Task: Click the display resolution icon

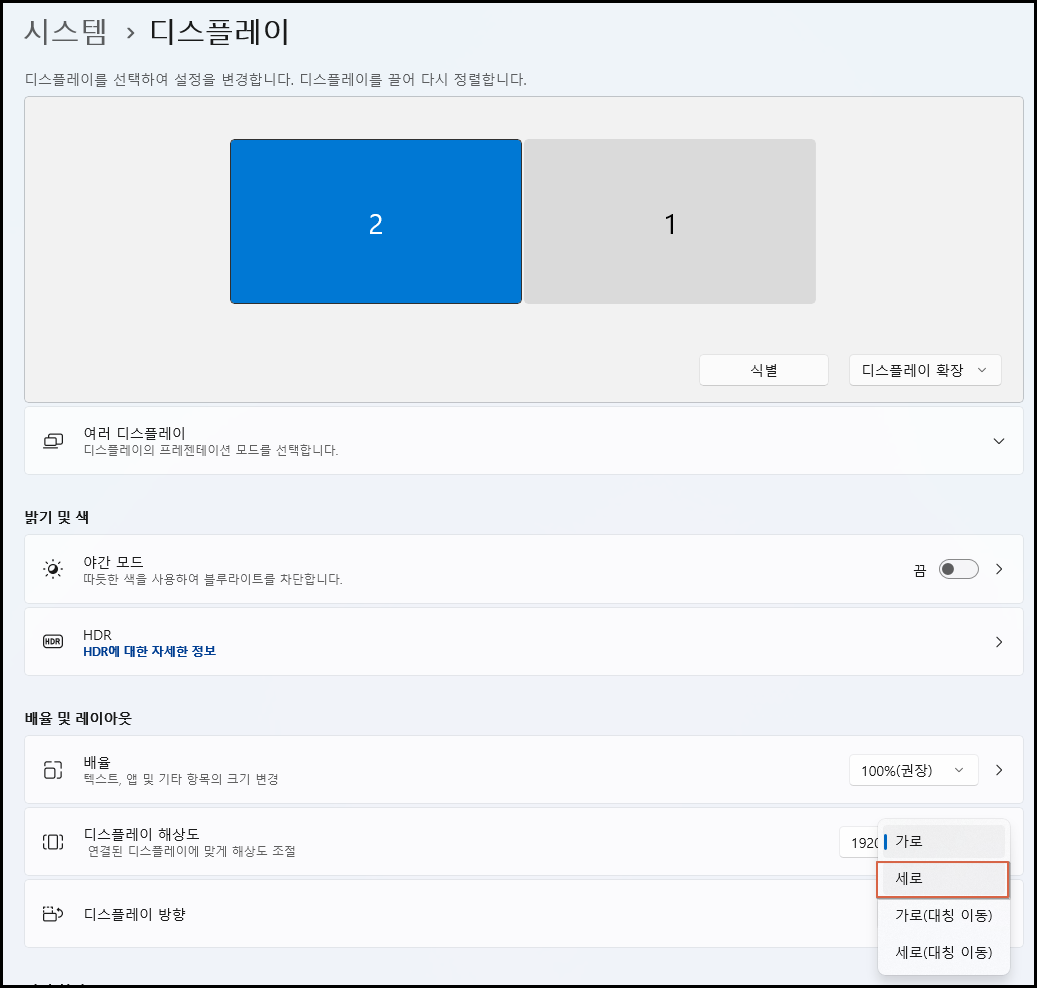Action: [x=53, y=842]
